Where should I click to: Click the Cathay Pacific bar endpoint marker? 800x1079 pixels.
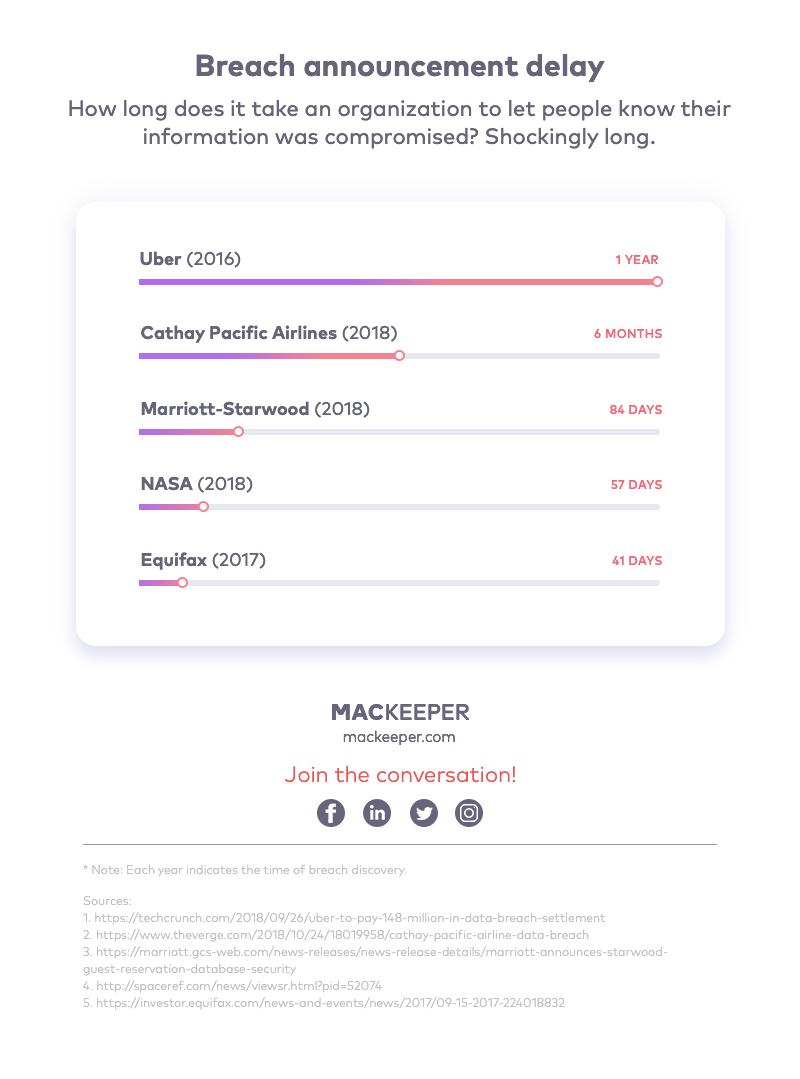click(400, 356)
